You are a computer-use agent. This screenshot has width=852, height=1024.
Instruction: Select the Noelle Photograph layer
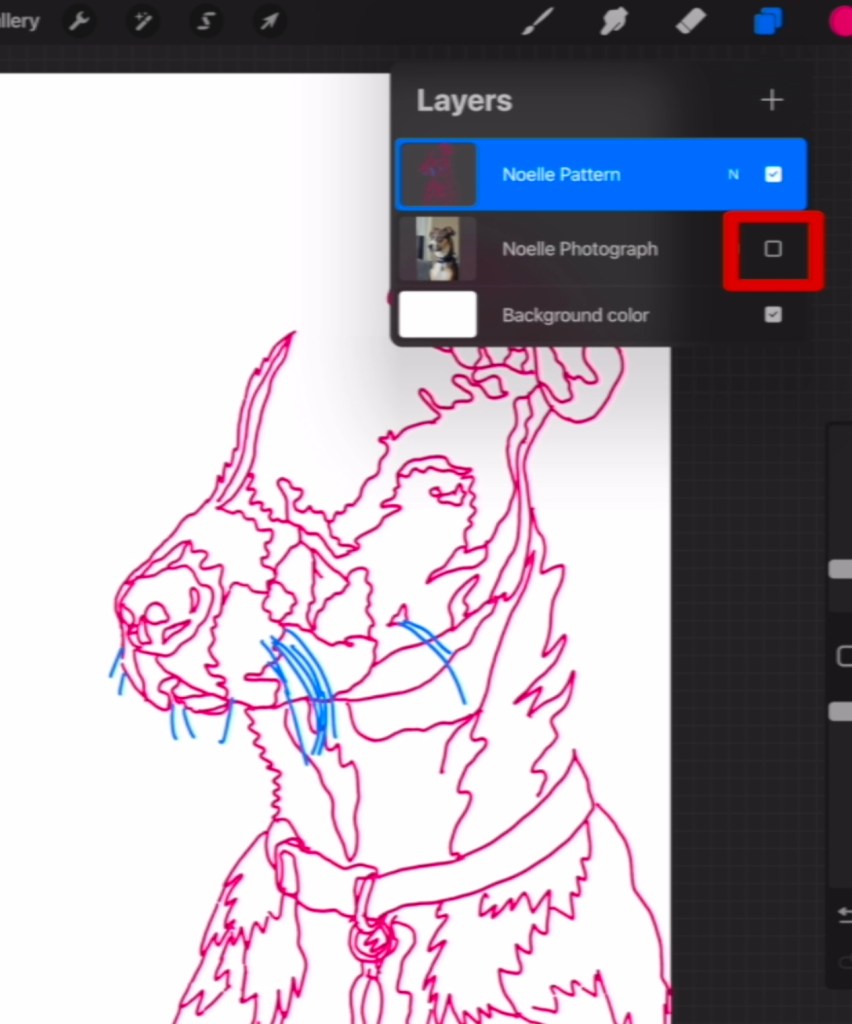click(580, 249)
